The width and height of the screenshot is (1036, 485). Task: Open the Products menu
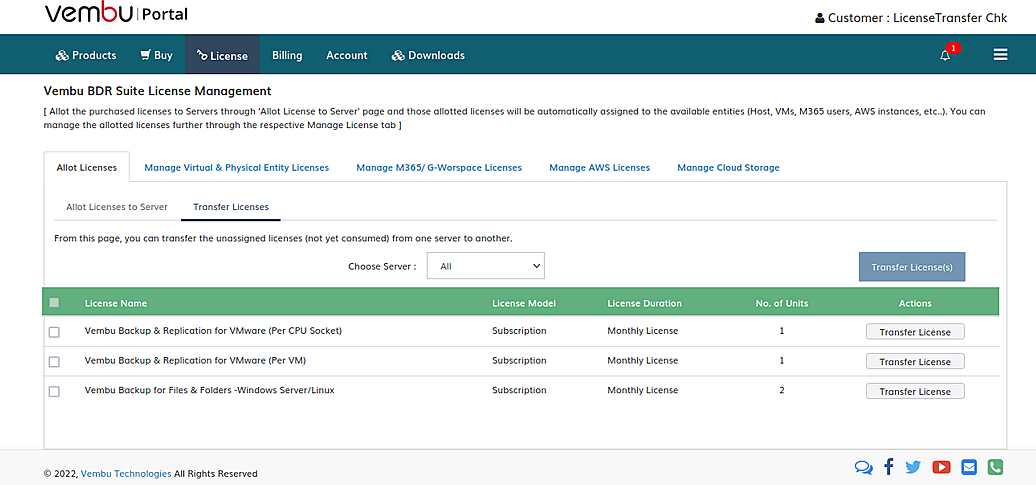tap(86, 56)
